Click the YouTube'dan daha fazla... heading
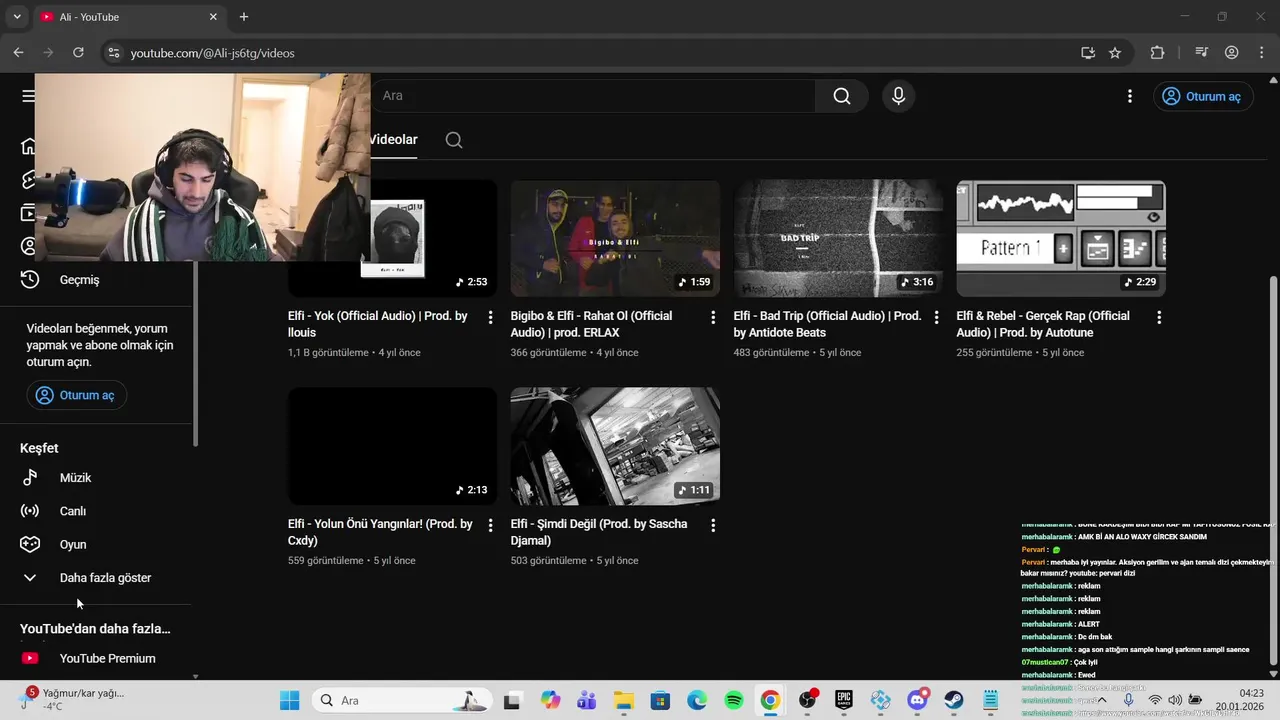Screen dimensions: 1280x720 coord(95,629)
